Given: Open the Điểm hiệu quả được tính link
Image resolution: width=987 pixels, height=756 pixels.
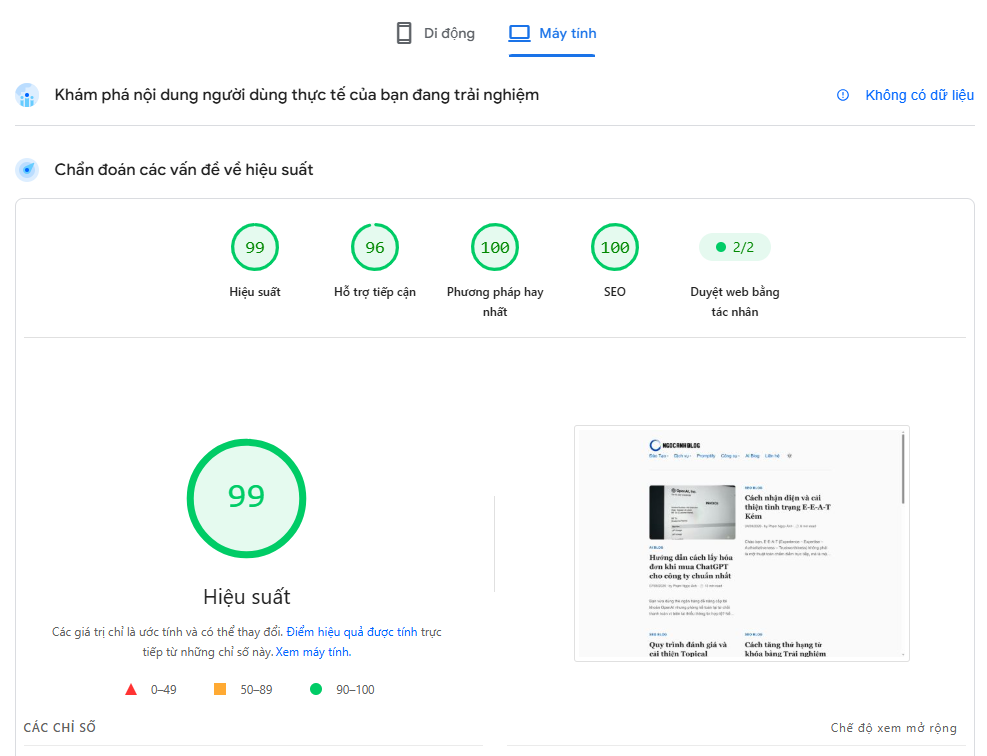Looking at the screenshot, I should coord(352,631).
